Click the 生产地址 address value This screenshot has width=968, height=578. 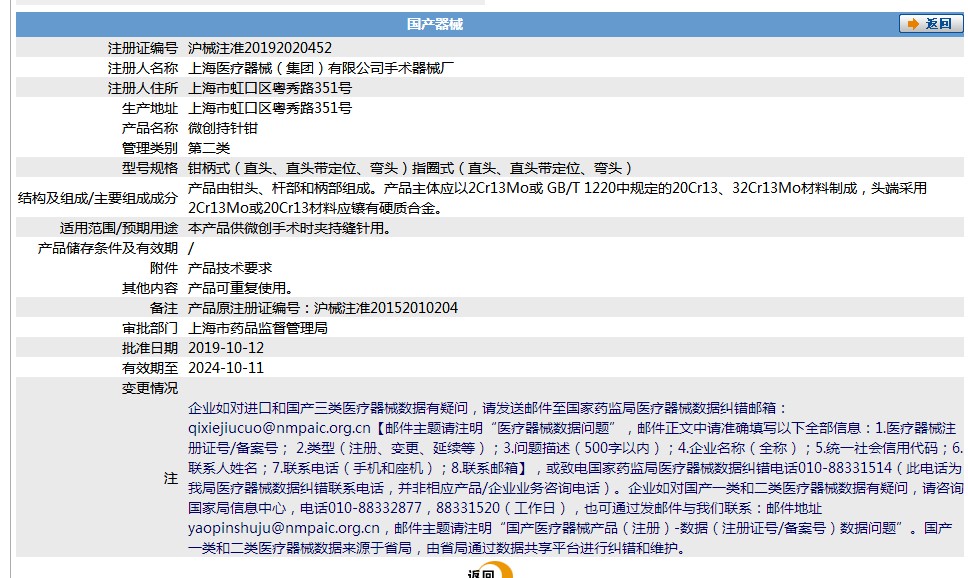[270, 108]
